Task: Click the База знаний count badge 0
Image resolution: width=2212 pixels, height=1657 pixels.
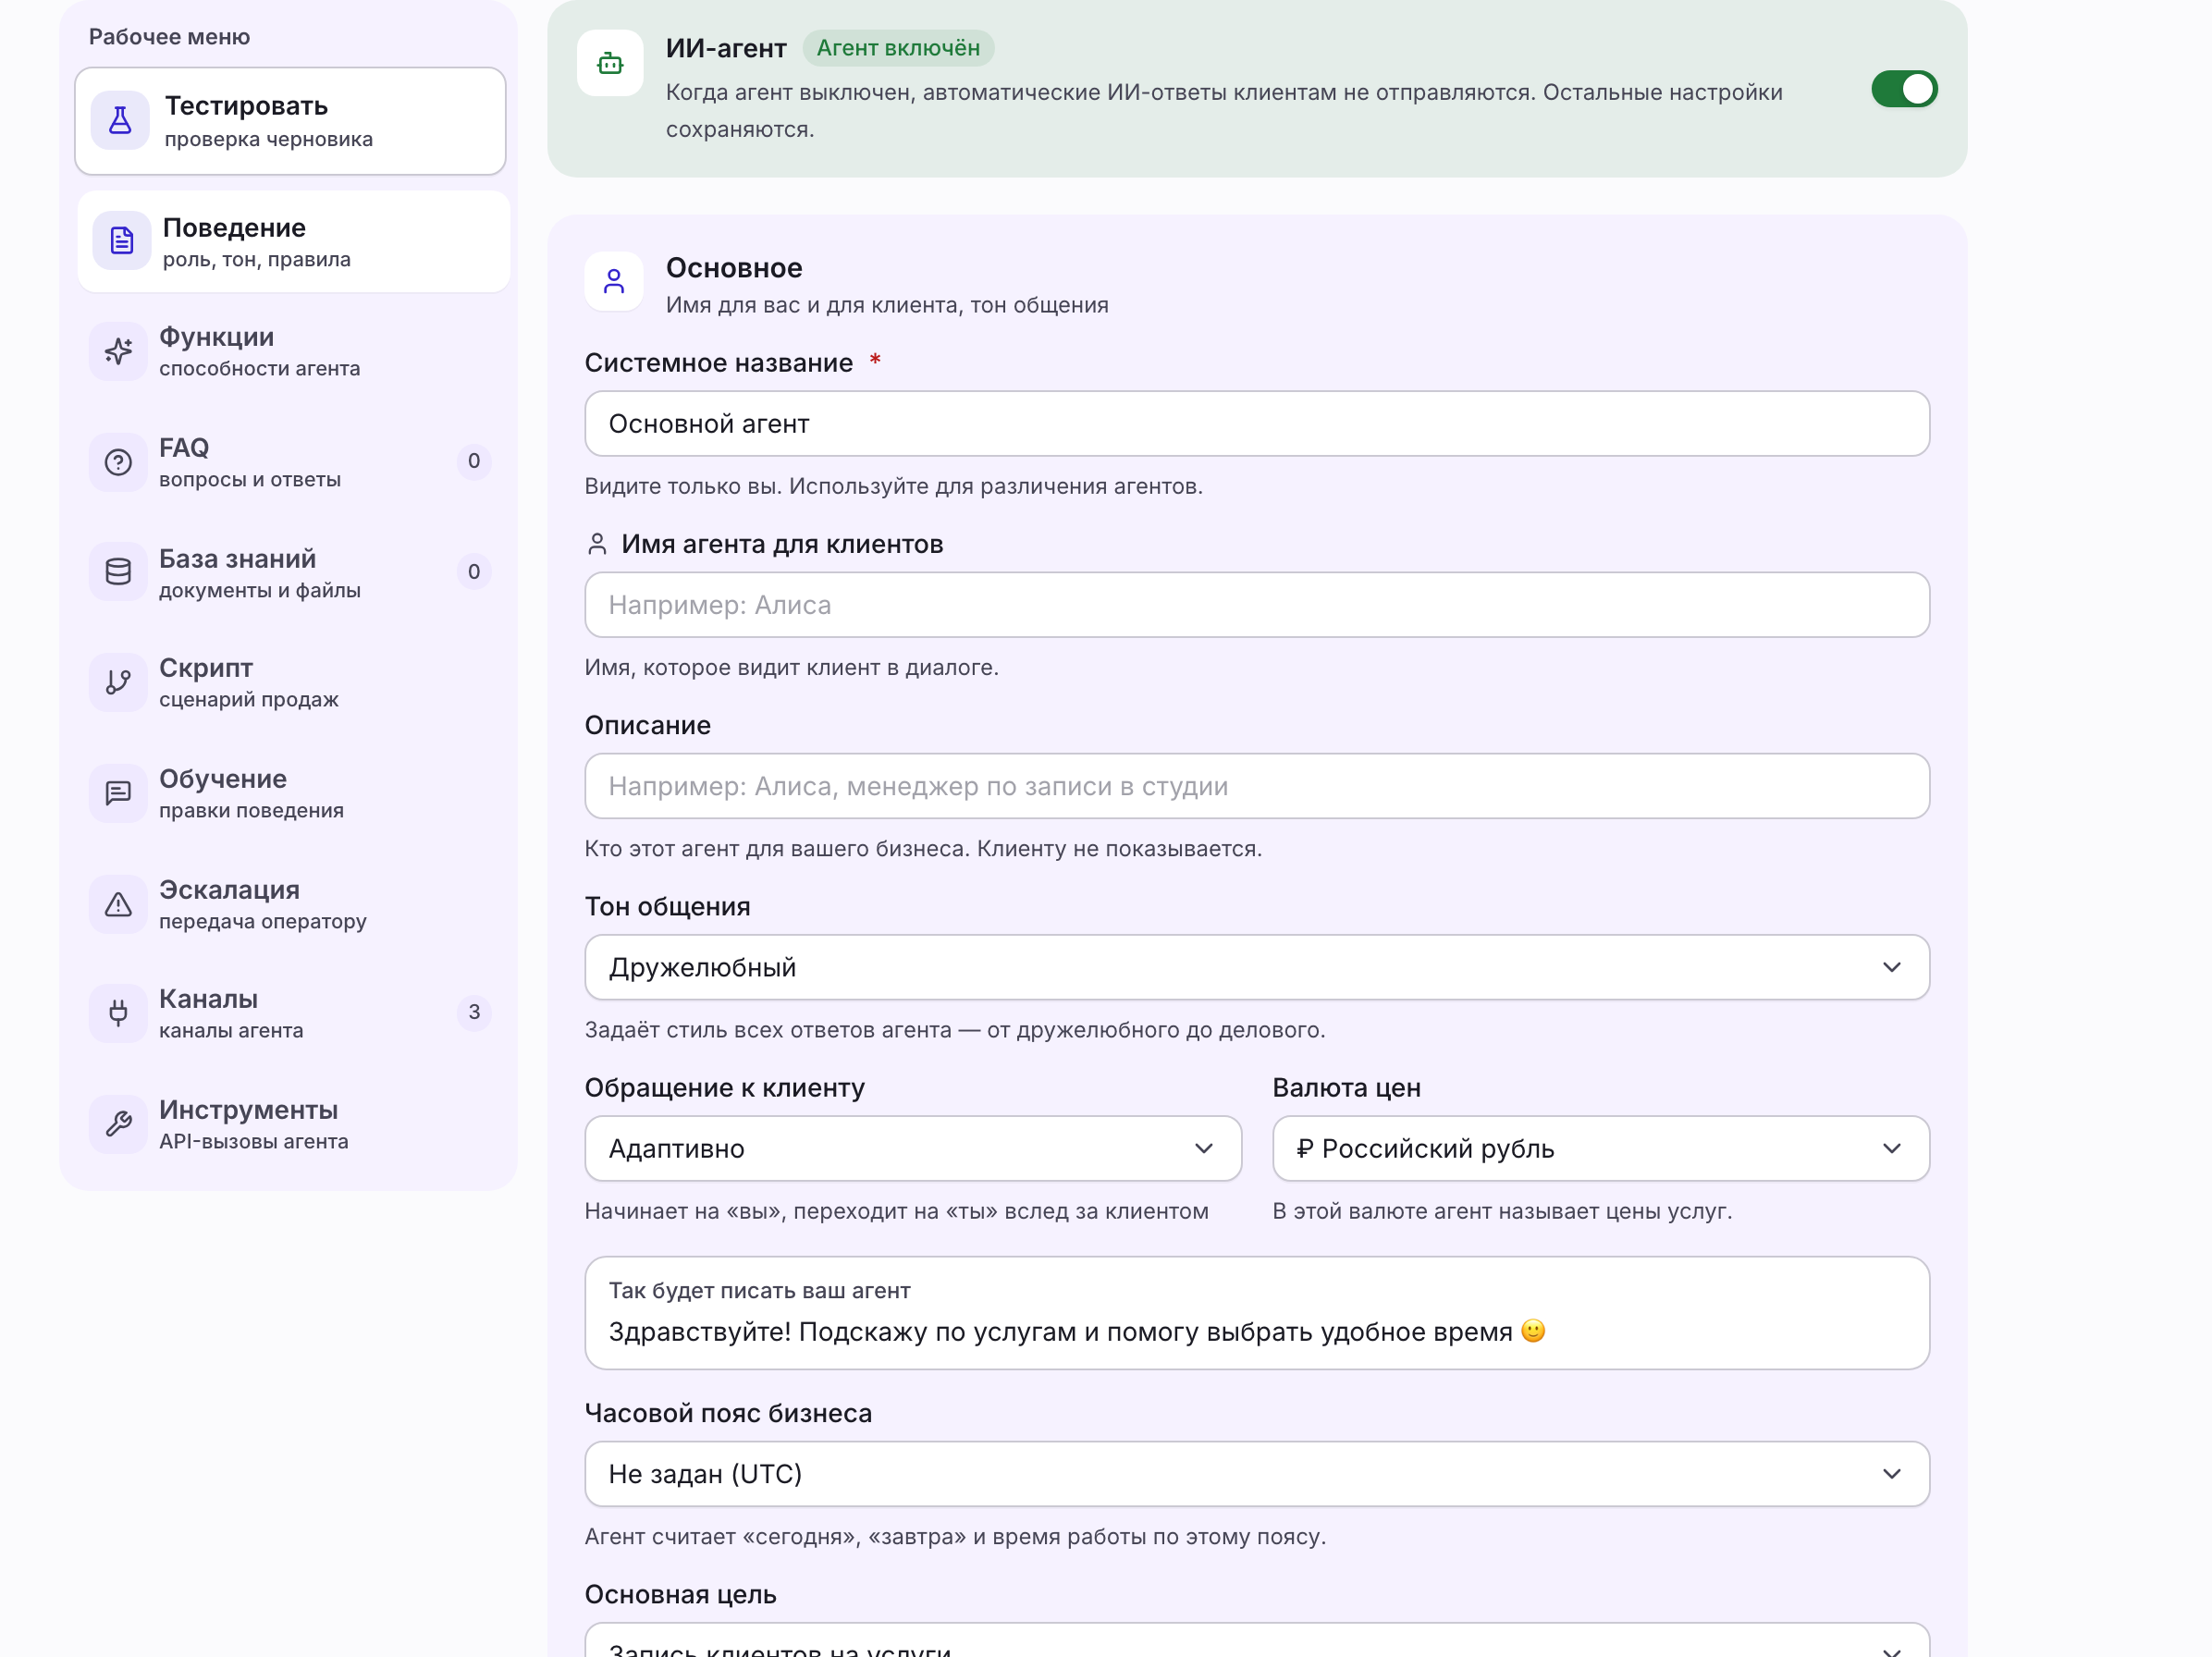Action: [474, 571]
